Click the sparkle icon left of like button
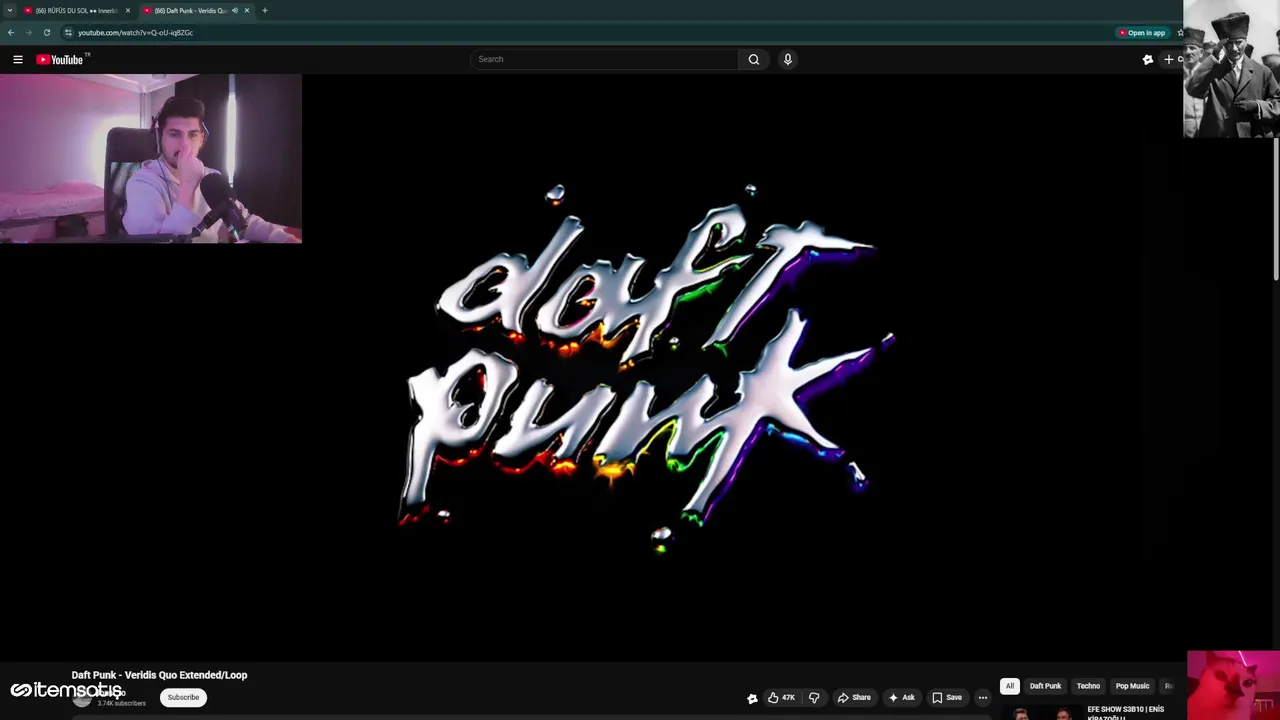The image size is (1280, 720). pos(752,698)
